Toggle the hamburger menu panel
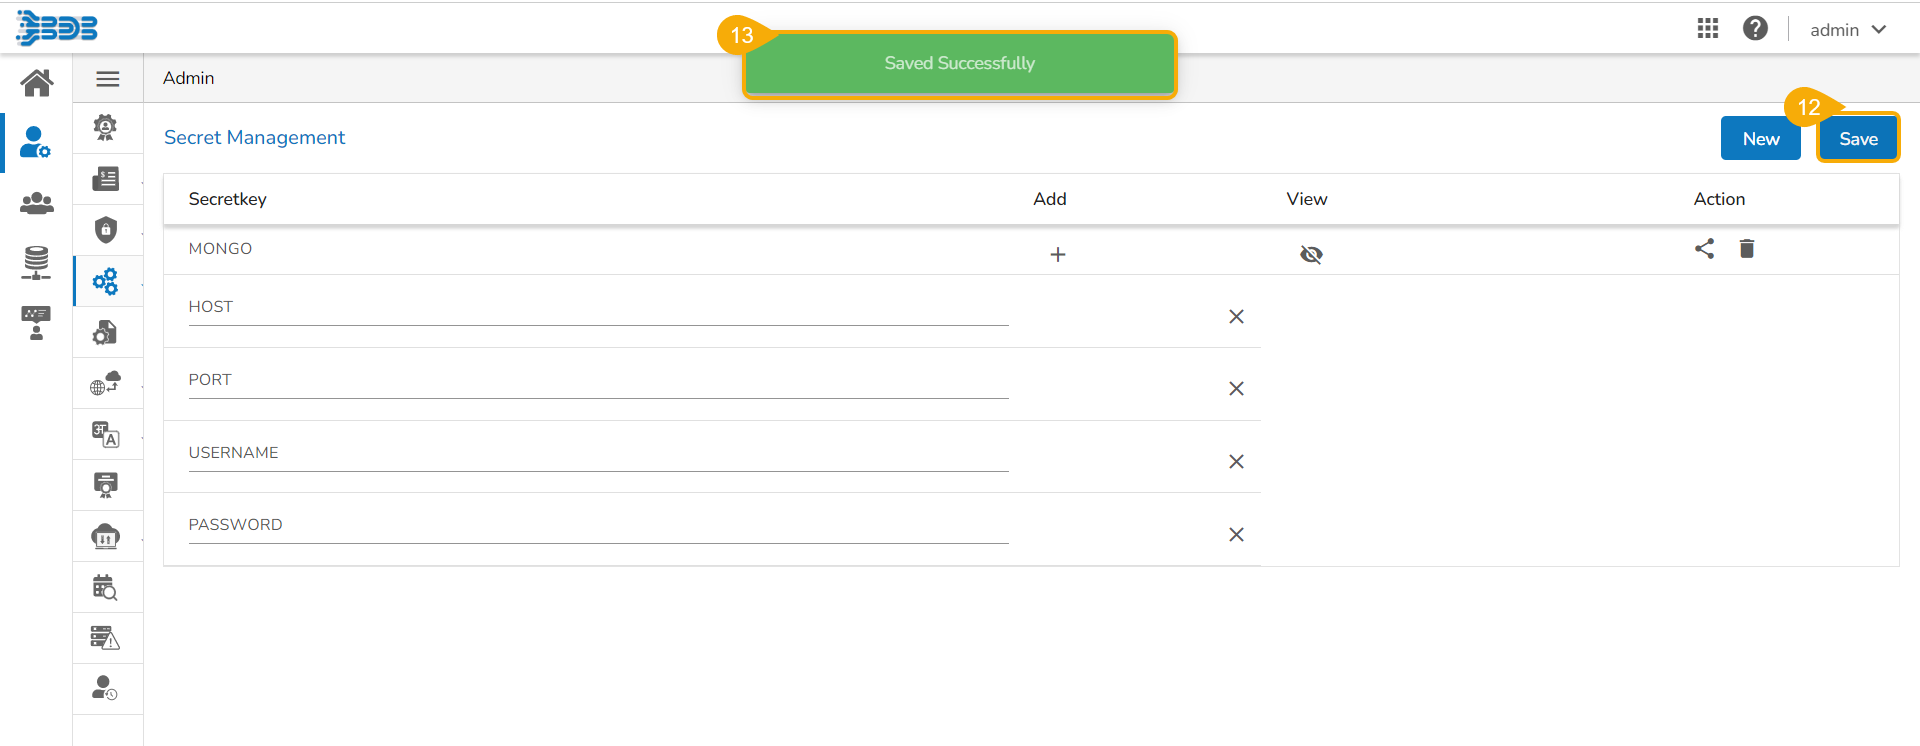The width and height of the screenshot is (1920, 746). click(108, 79)
